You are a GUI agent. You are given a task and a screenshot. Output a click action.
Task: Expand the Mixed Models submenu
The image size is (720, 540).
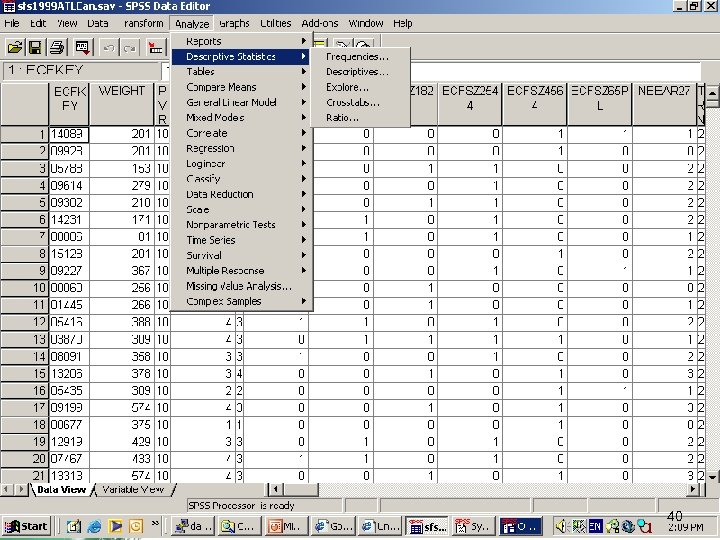point(242,118)
